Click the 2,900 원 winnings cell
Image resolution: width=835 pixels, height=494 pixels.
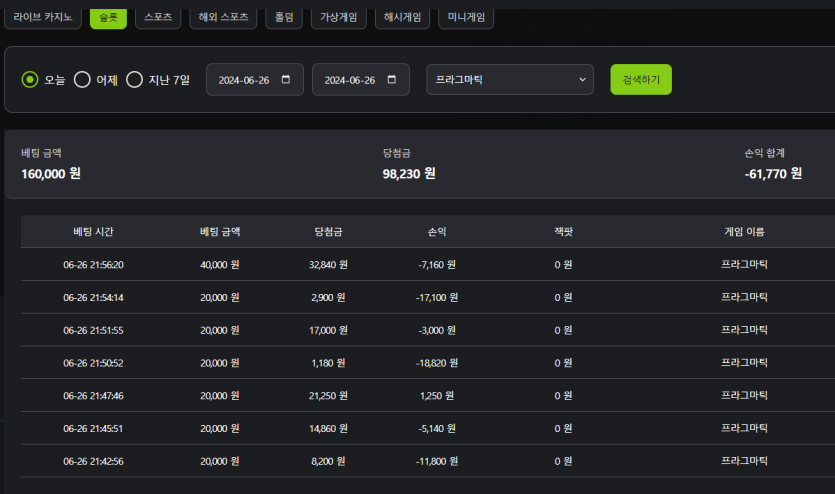pyautogui.click(x=329, y=298)
